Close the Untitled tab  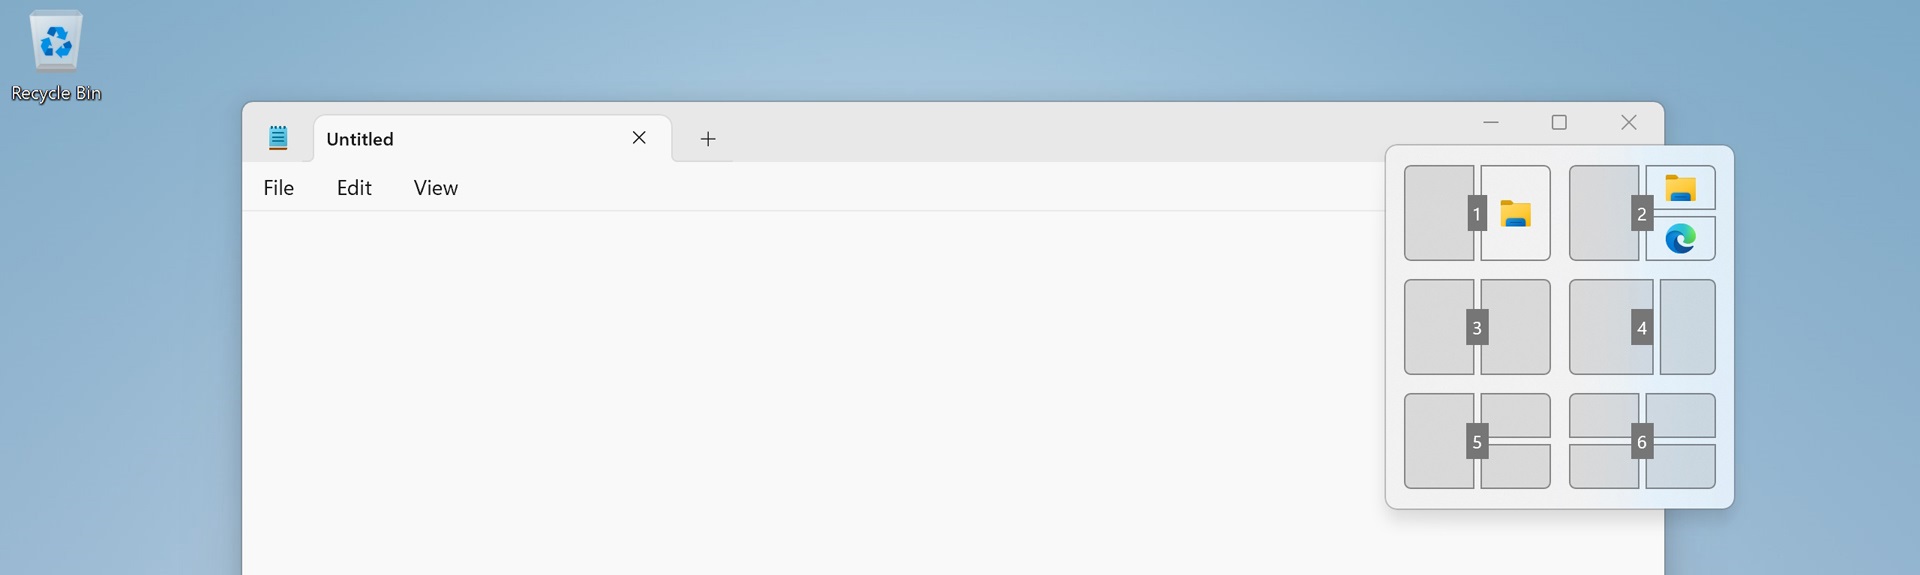click(x=639, y=138)
